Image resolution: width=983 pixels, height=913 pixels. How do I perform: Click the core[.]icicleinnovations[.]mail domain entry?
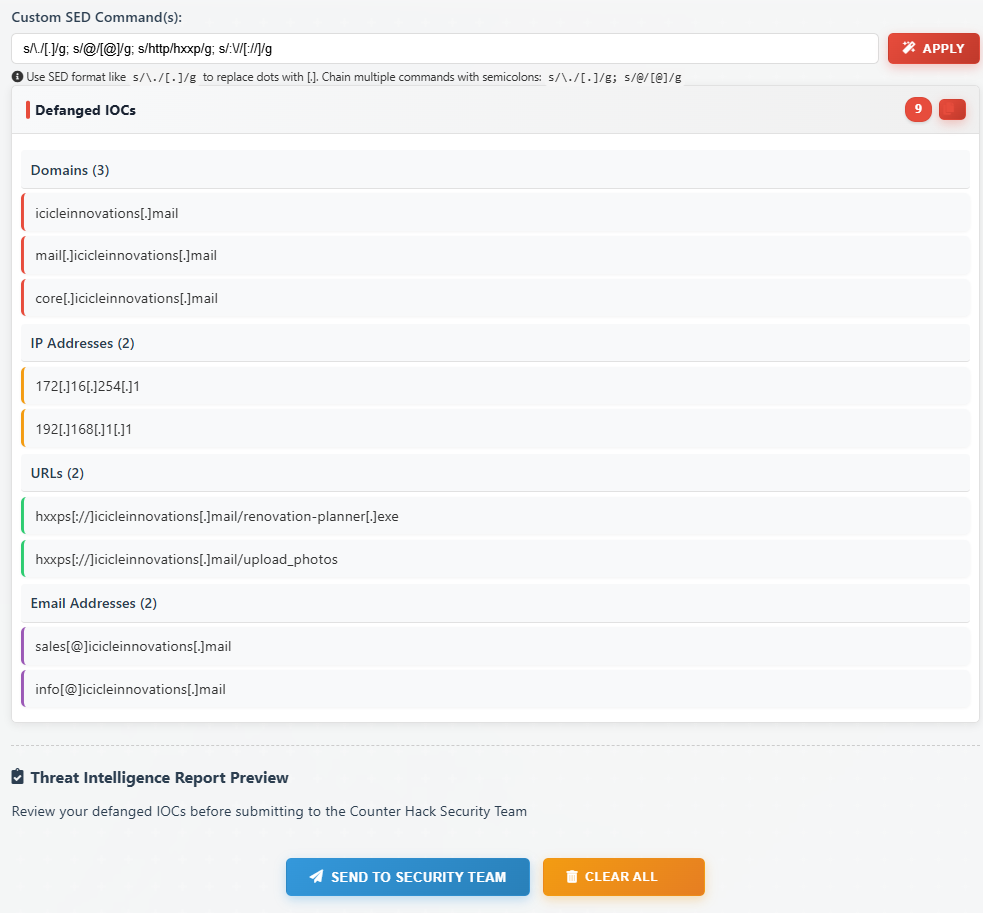[126, 298]
